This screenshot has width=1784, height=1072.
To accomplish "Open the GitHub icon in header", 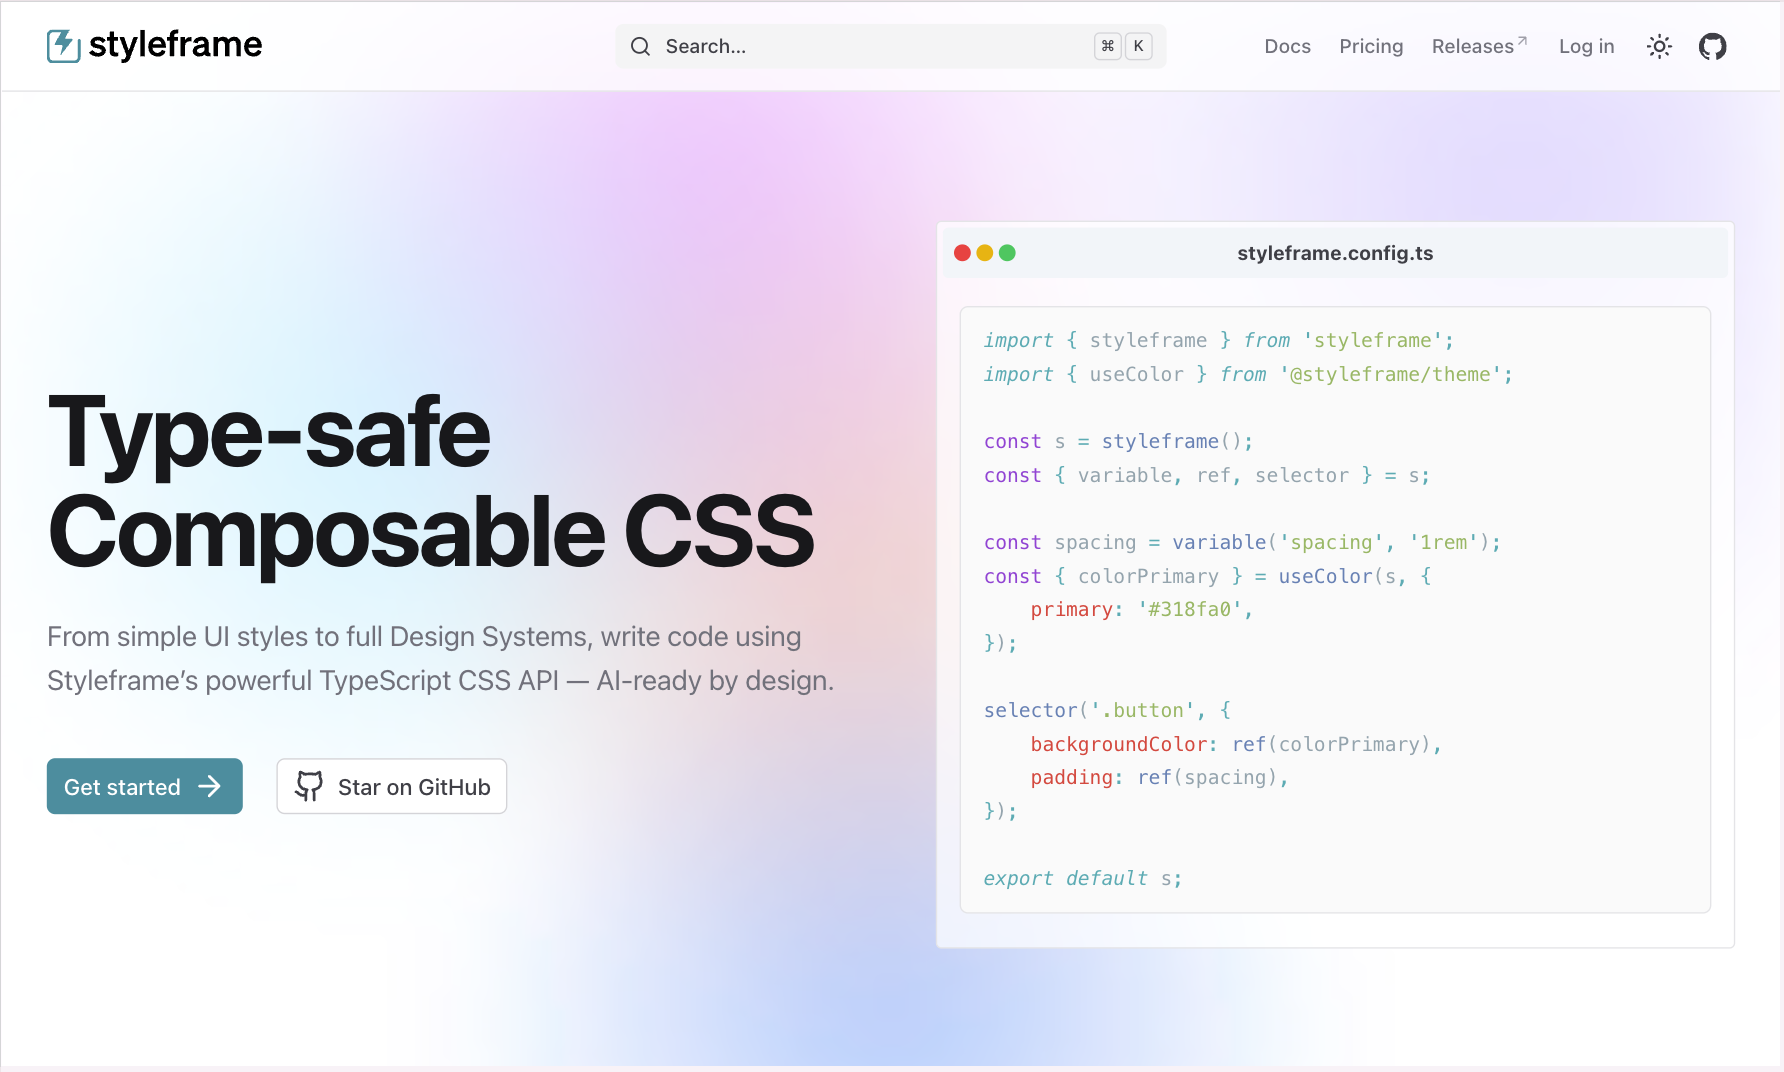I will [1712, 46].
